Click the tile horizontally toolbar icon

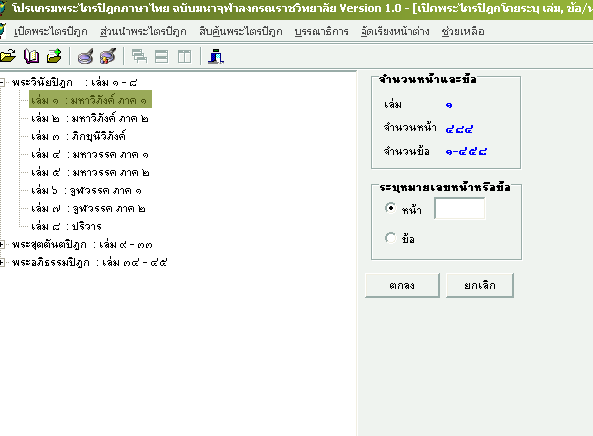161,57
